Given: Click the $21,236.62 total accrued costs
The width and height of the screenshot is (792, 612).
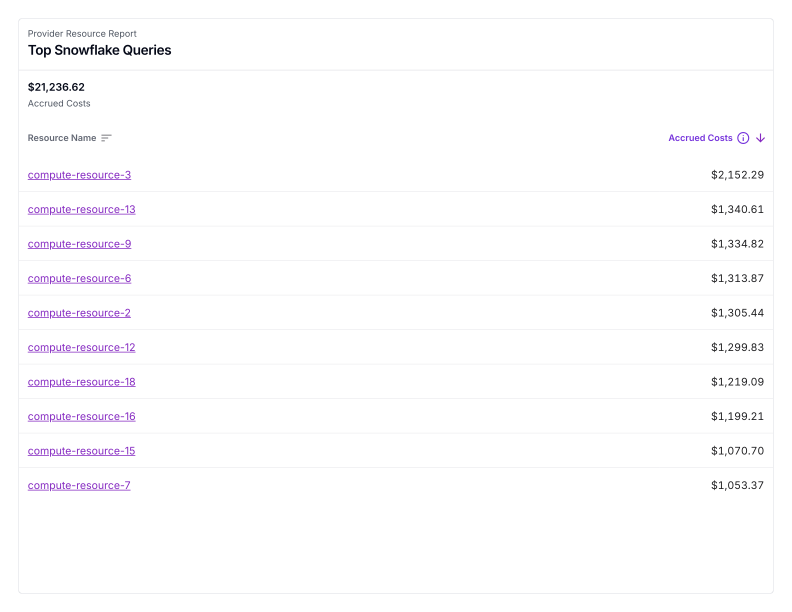Looking at the screenshot, I should tap(56, 87).
